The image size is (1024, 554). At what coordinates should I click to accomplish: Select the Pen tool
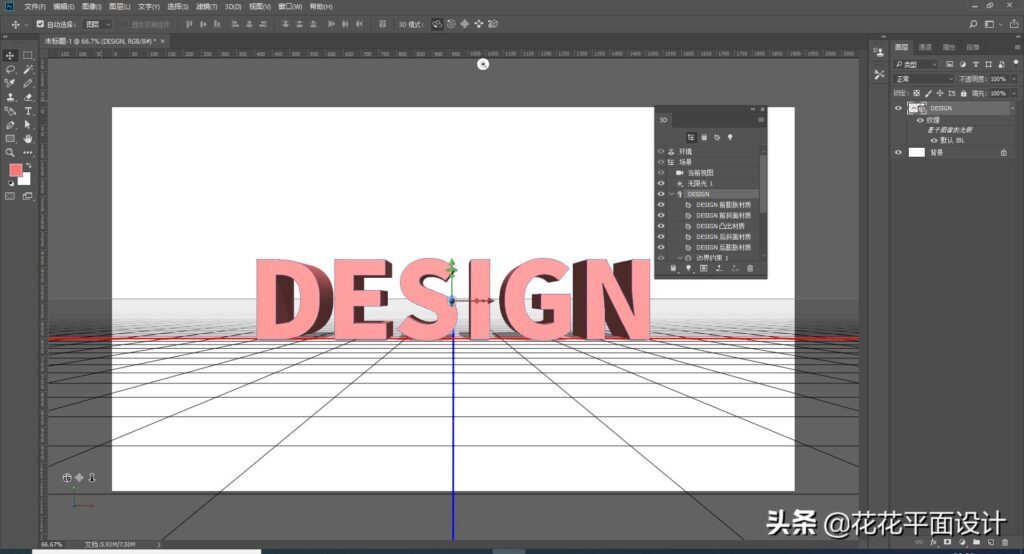(10, 125)
